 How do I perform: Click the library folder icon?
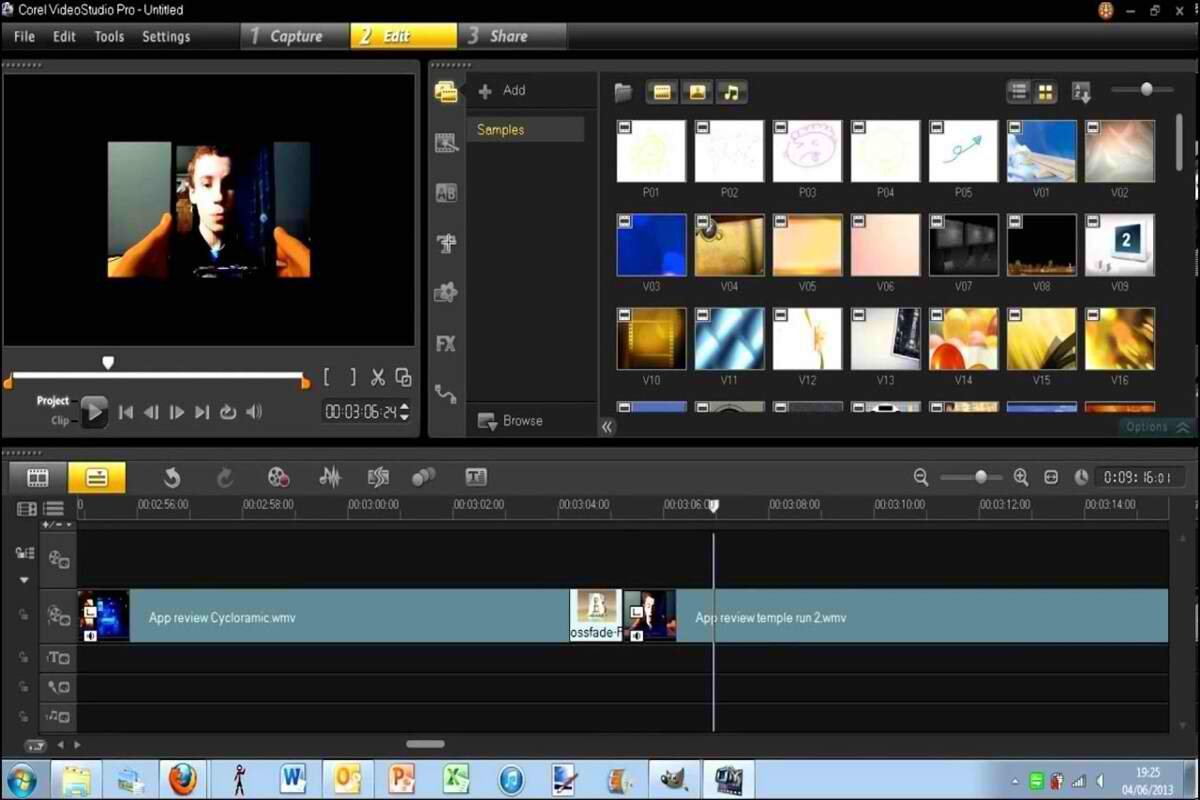pos(623,93)
